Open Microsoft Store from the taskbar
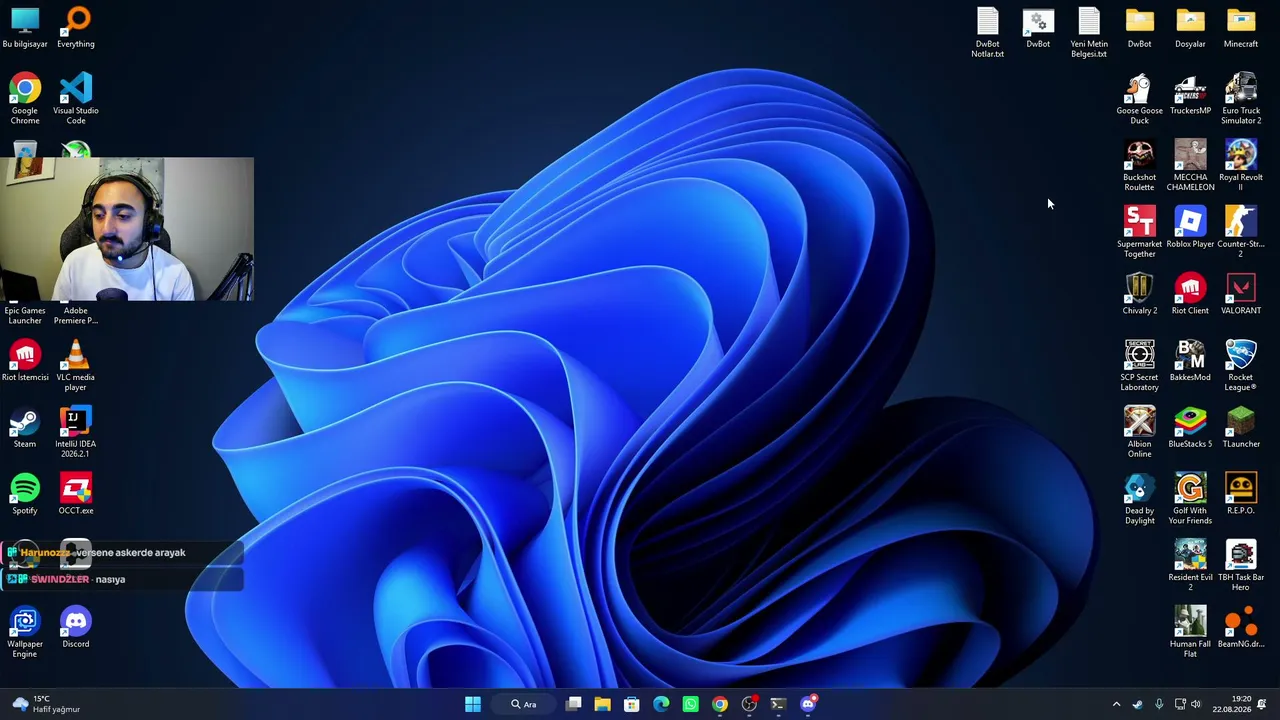This screenshot has height=720, width=1280. (x=632, y=704)
